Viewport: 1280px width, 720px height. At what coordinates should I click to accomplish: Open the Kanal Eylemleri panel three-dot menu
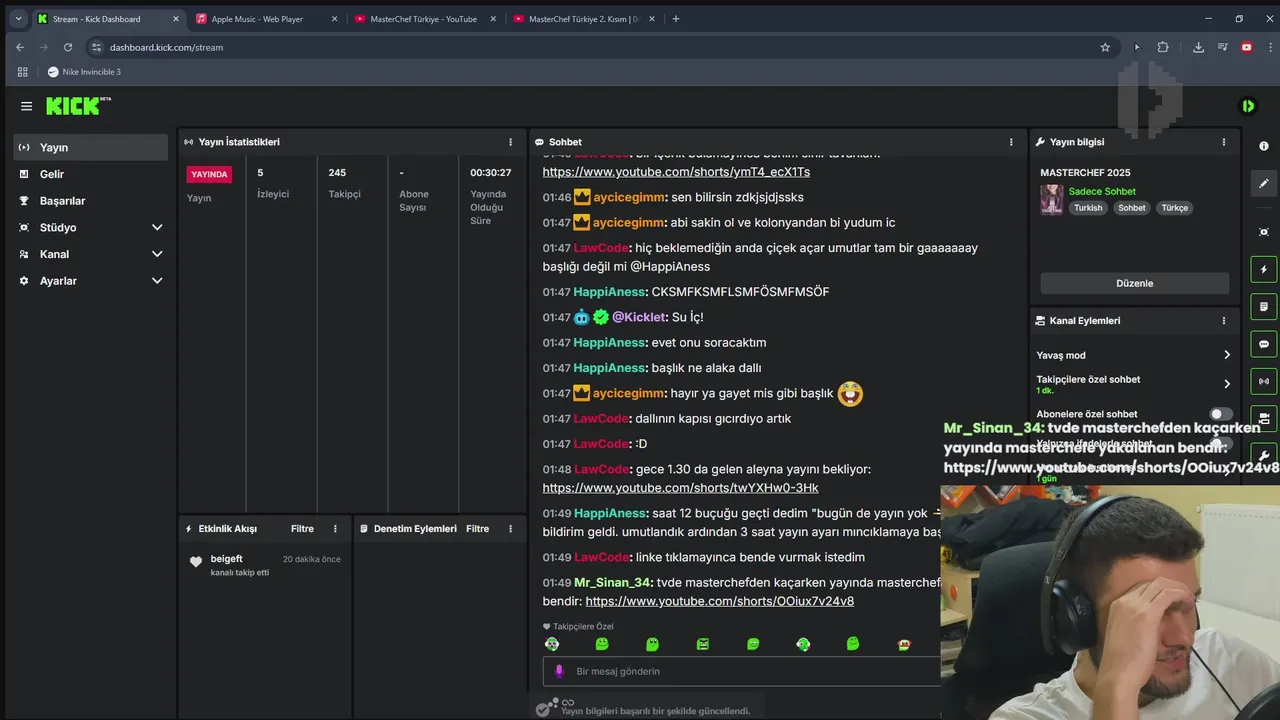click(x=1223, y=321)
